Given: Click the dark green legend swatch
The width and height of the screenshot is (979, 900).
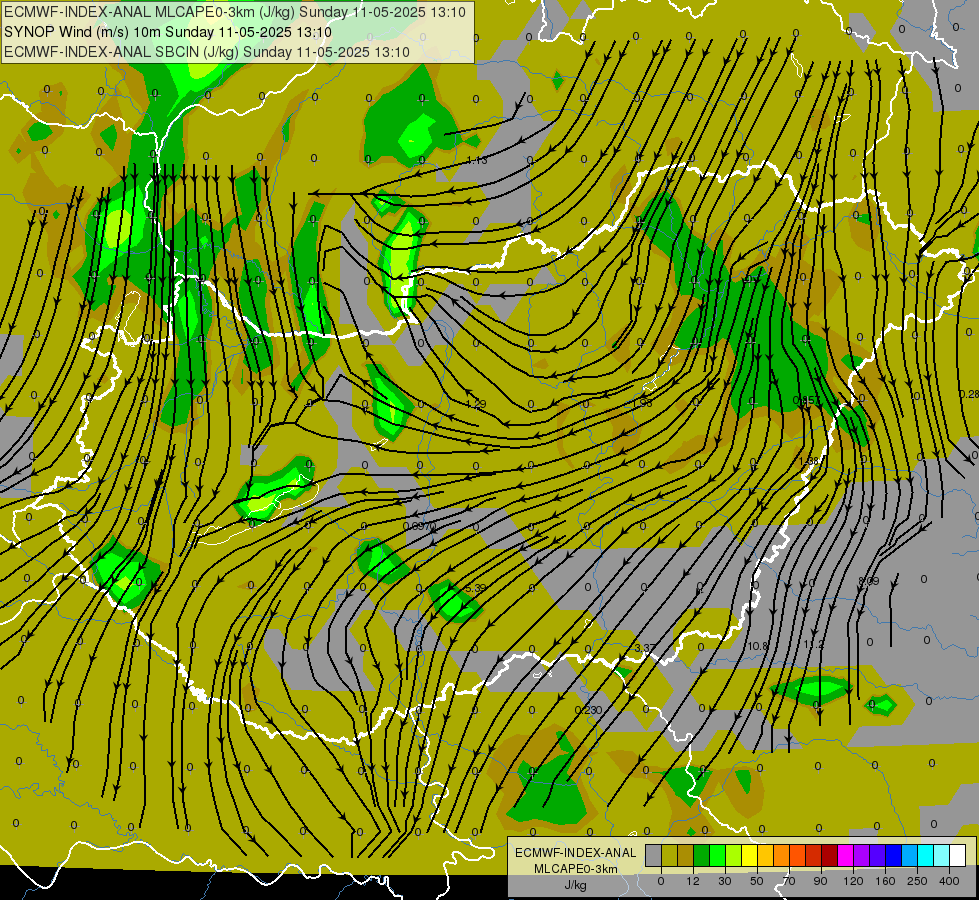Looking at the screenshot, I should [701, 855].
